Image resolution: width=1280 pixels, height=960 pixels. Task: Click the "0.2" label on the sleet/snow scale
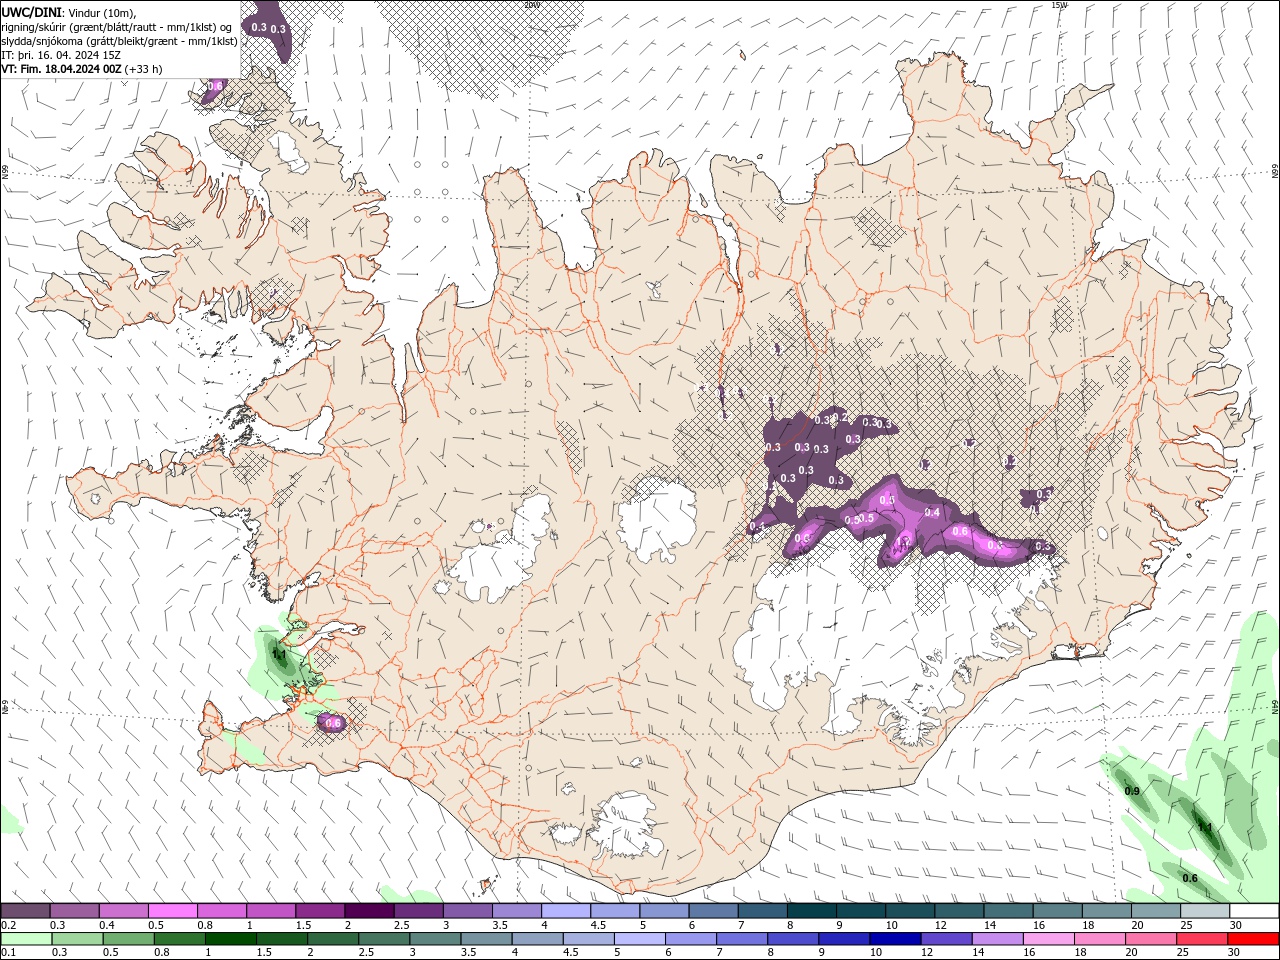(8, 925)
